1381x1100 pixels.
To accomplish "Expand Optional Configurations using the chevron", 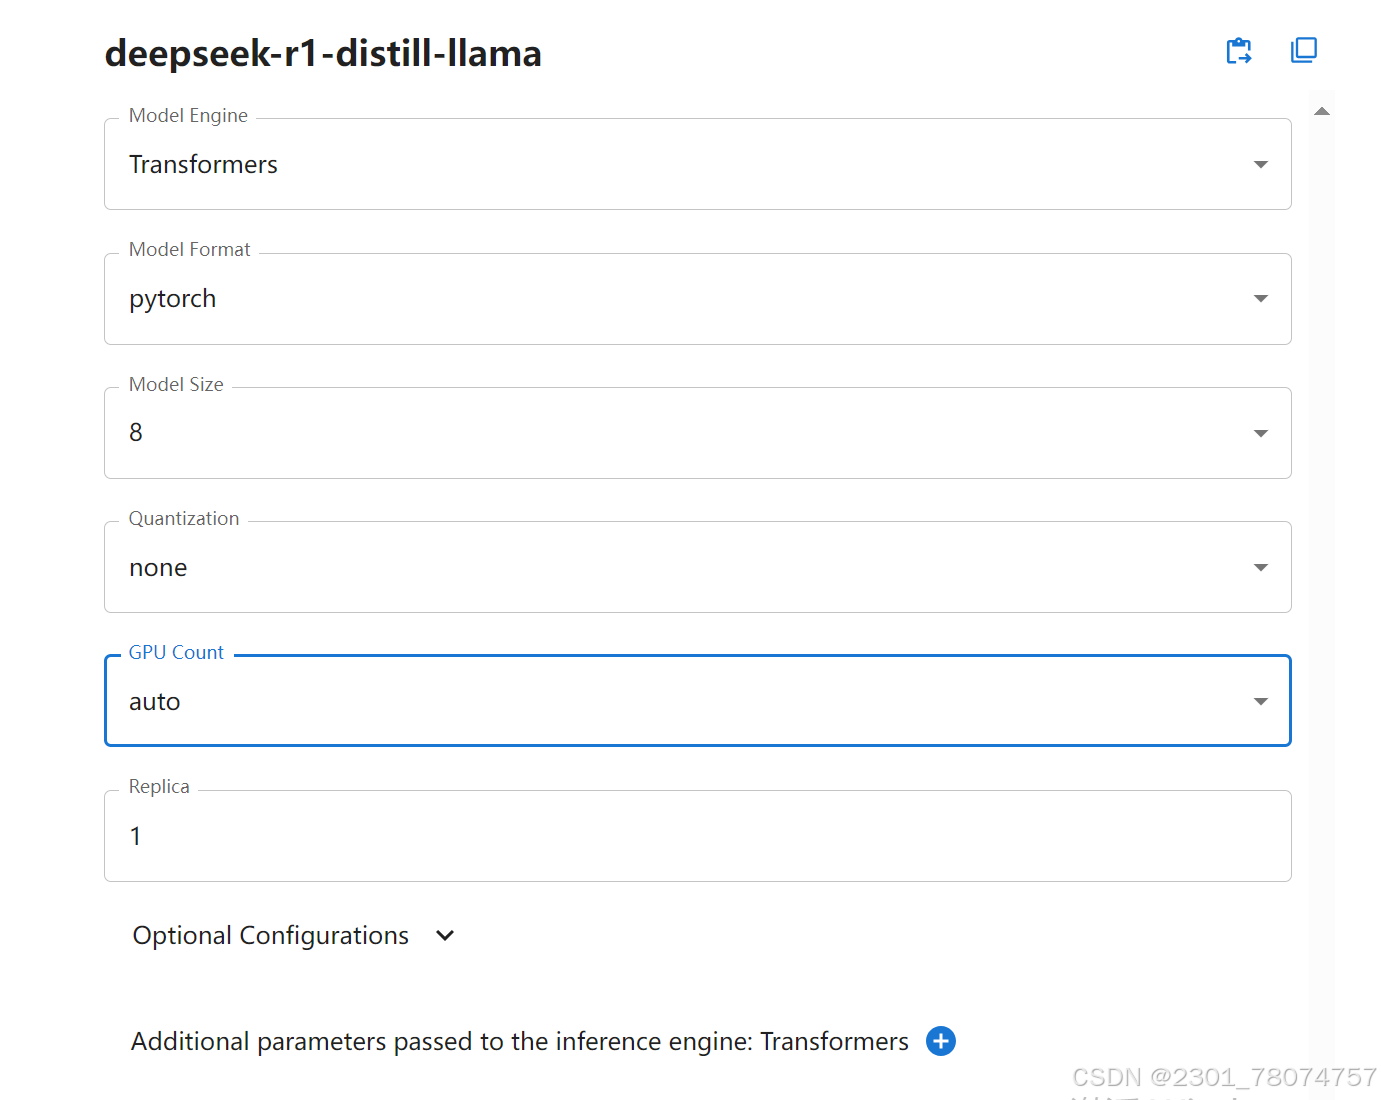I will click(445, 935).
